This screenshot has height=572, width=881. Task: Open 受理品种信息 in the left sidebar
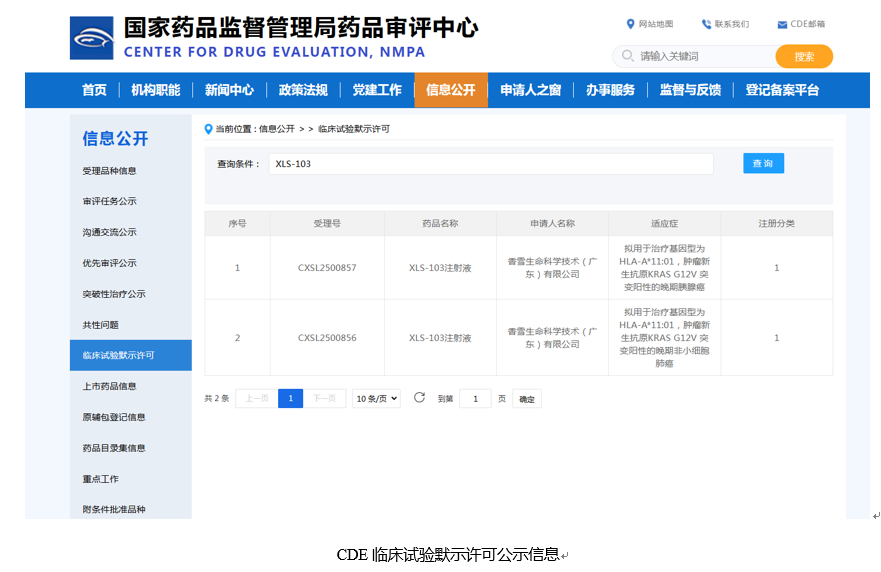point(110,171)
